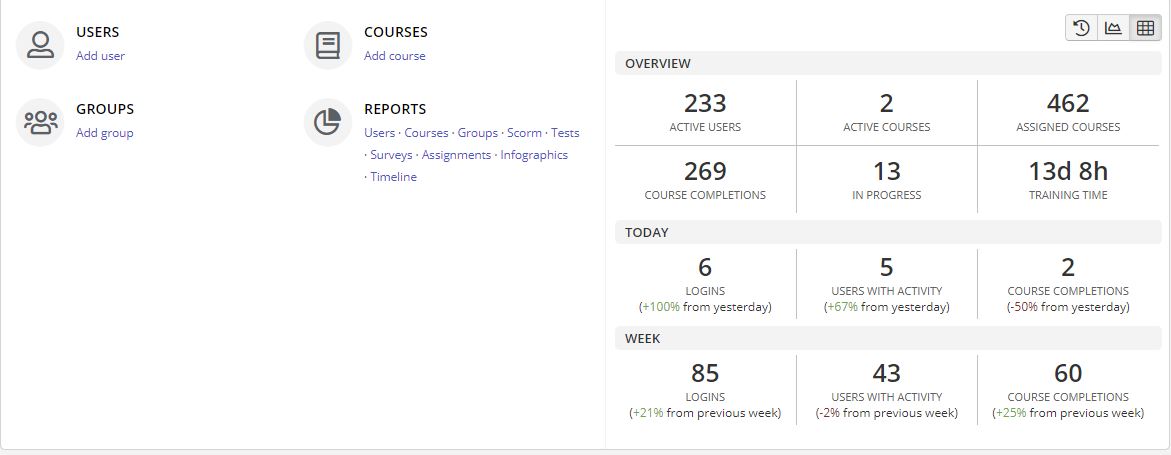Open the Timeline report
This screenshot has width=1171, height=455.
[393, 177]
